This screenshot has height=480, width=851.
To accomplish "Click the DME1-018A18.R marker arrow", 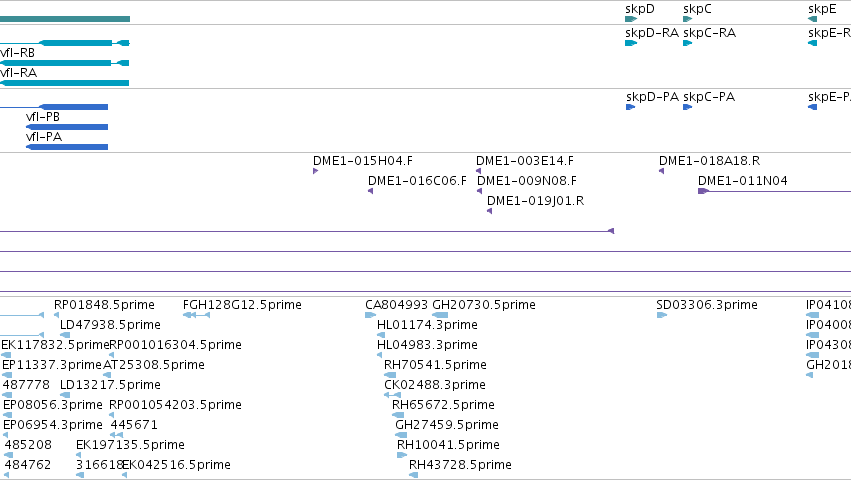I will point(661,171).
